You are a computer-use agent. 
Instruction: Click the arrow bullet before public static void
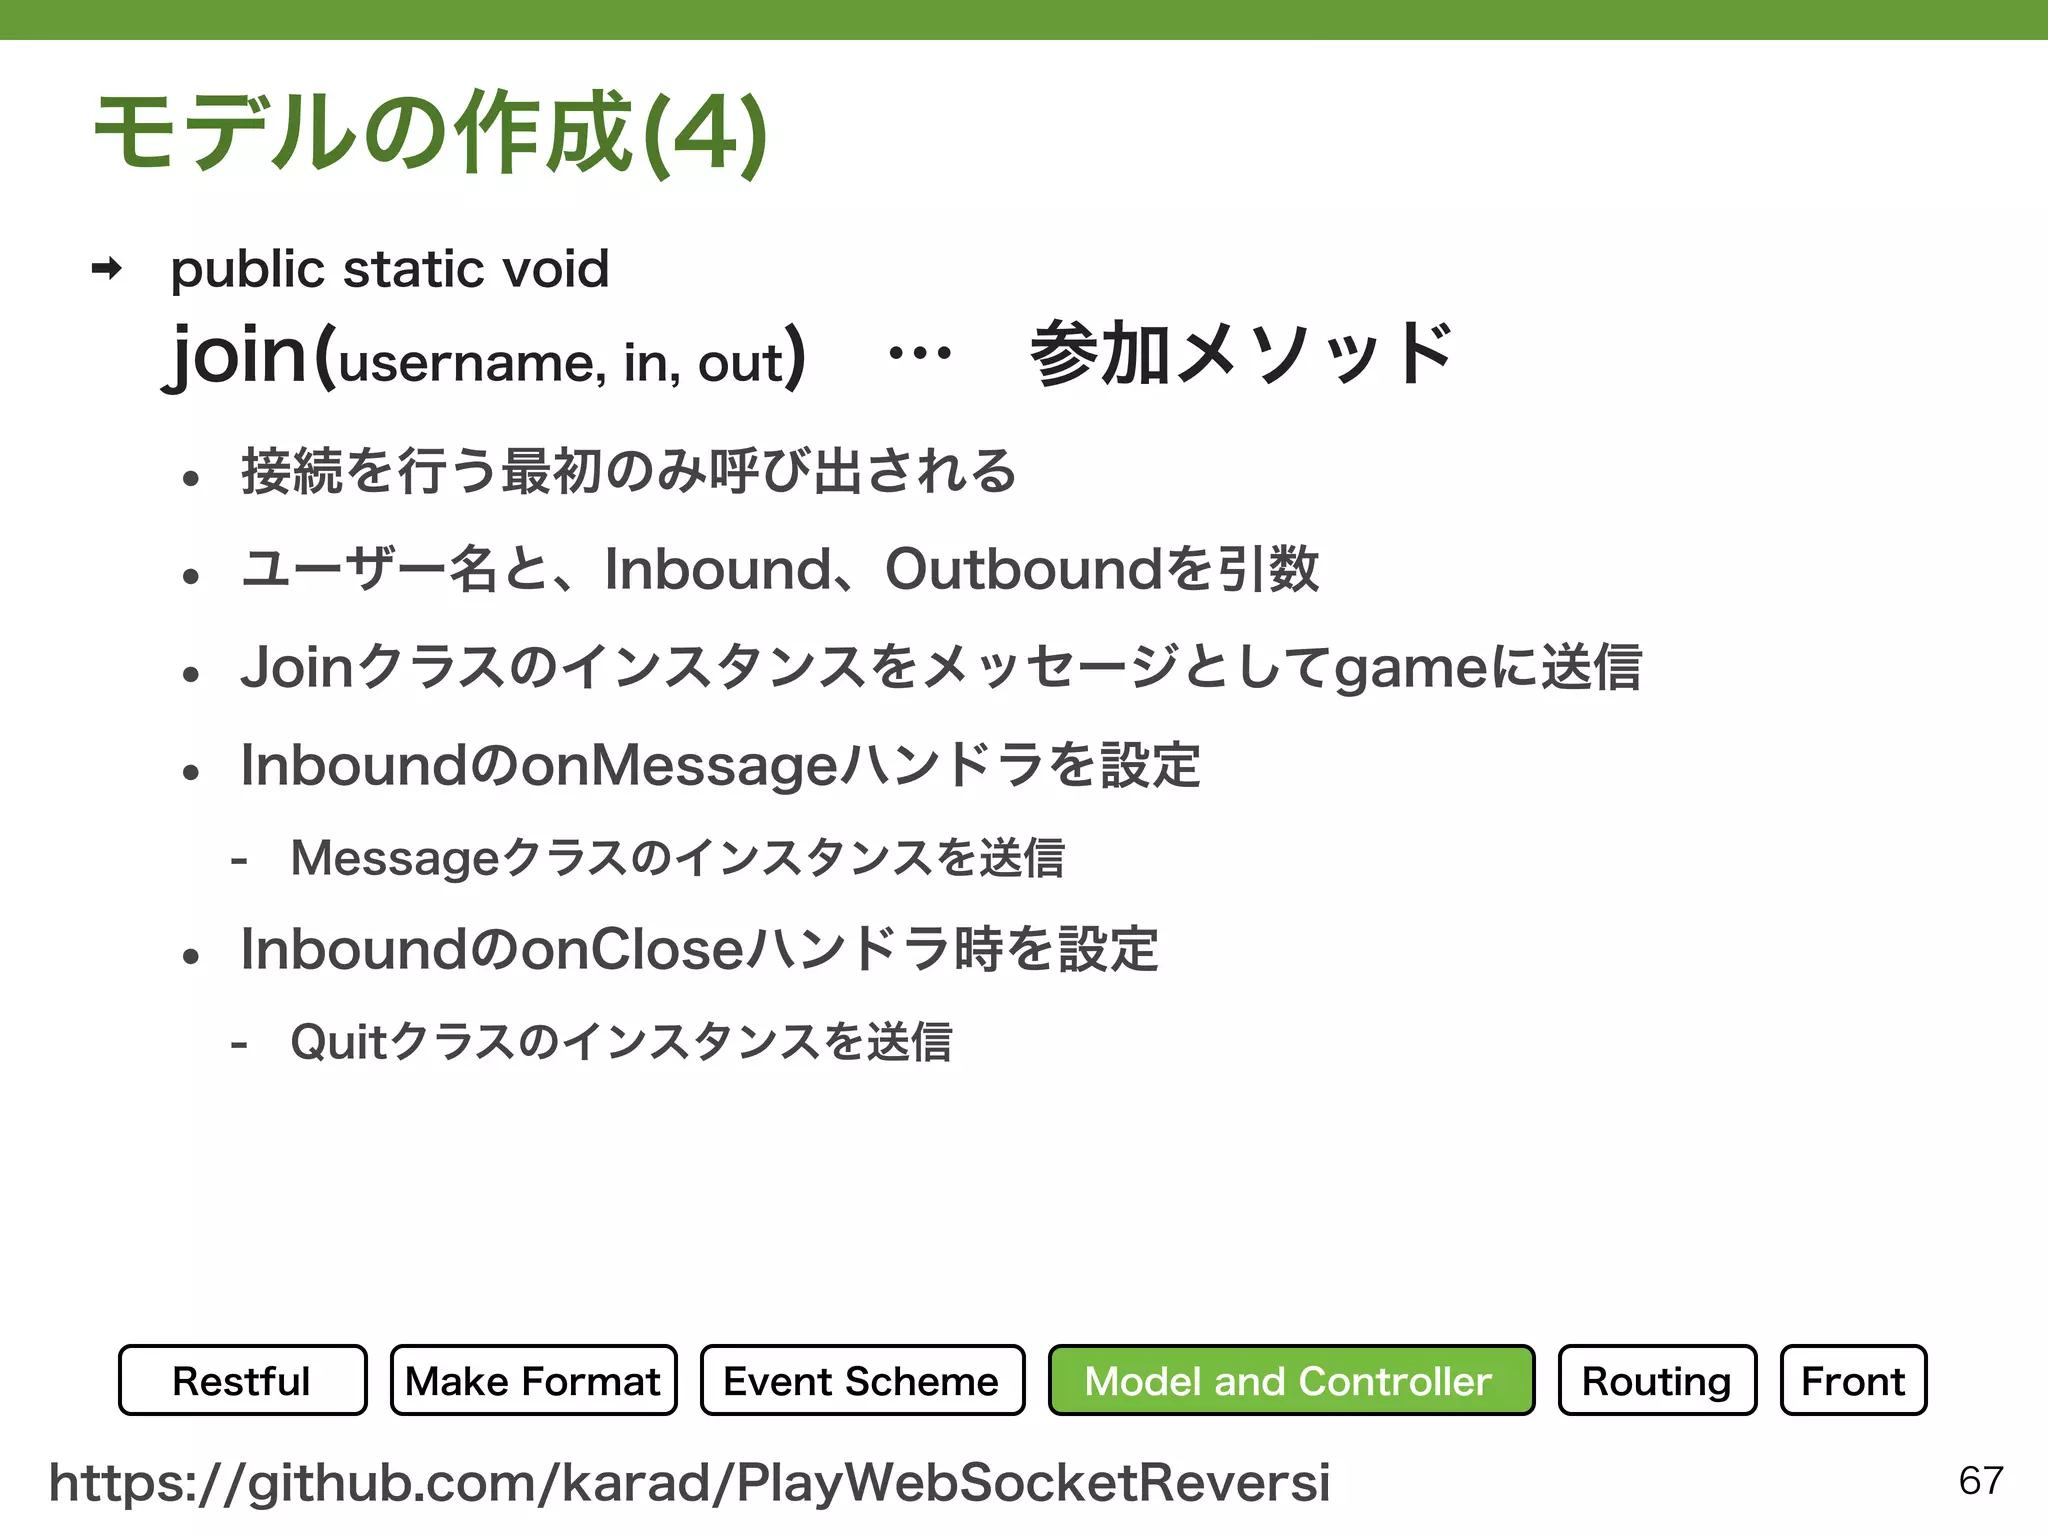click(x=106, y=268)
